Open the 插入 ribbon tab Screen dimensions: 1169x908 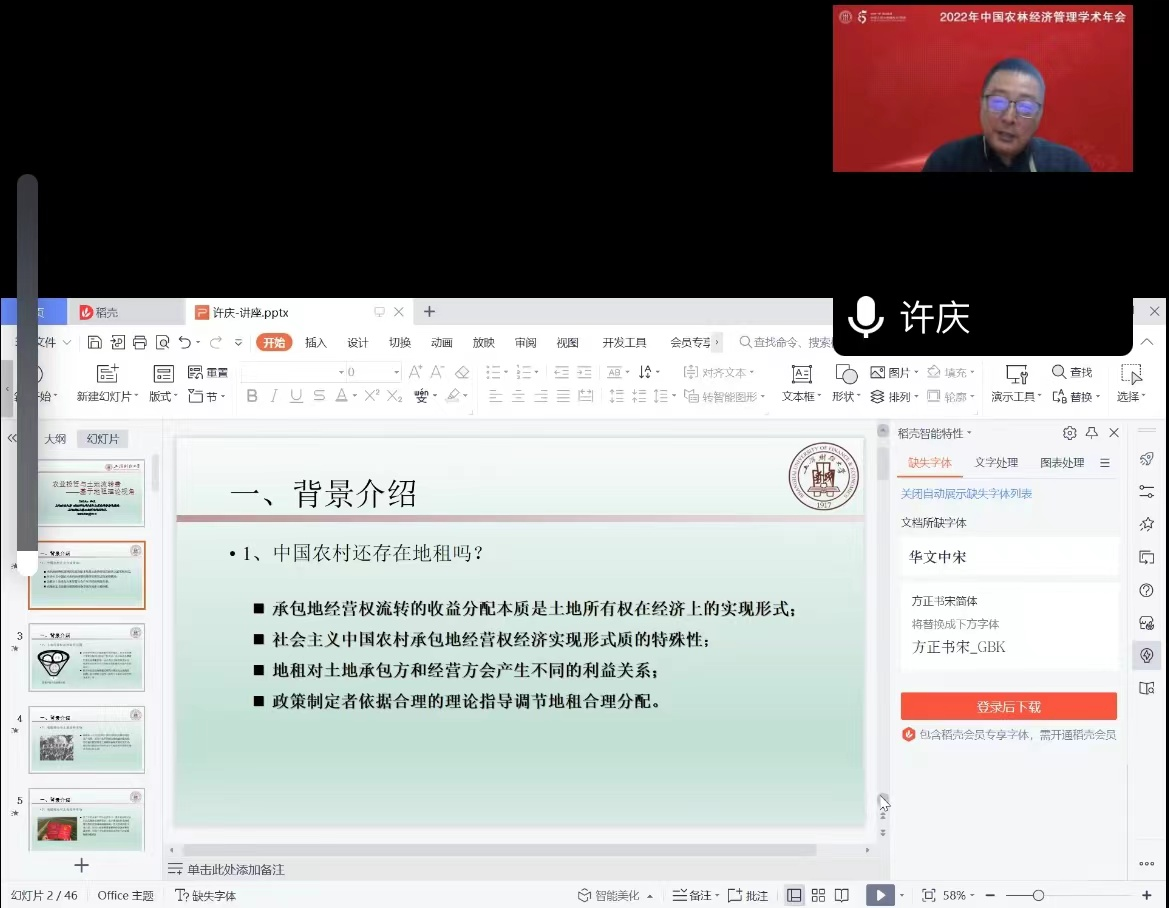coord(316,342)
